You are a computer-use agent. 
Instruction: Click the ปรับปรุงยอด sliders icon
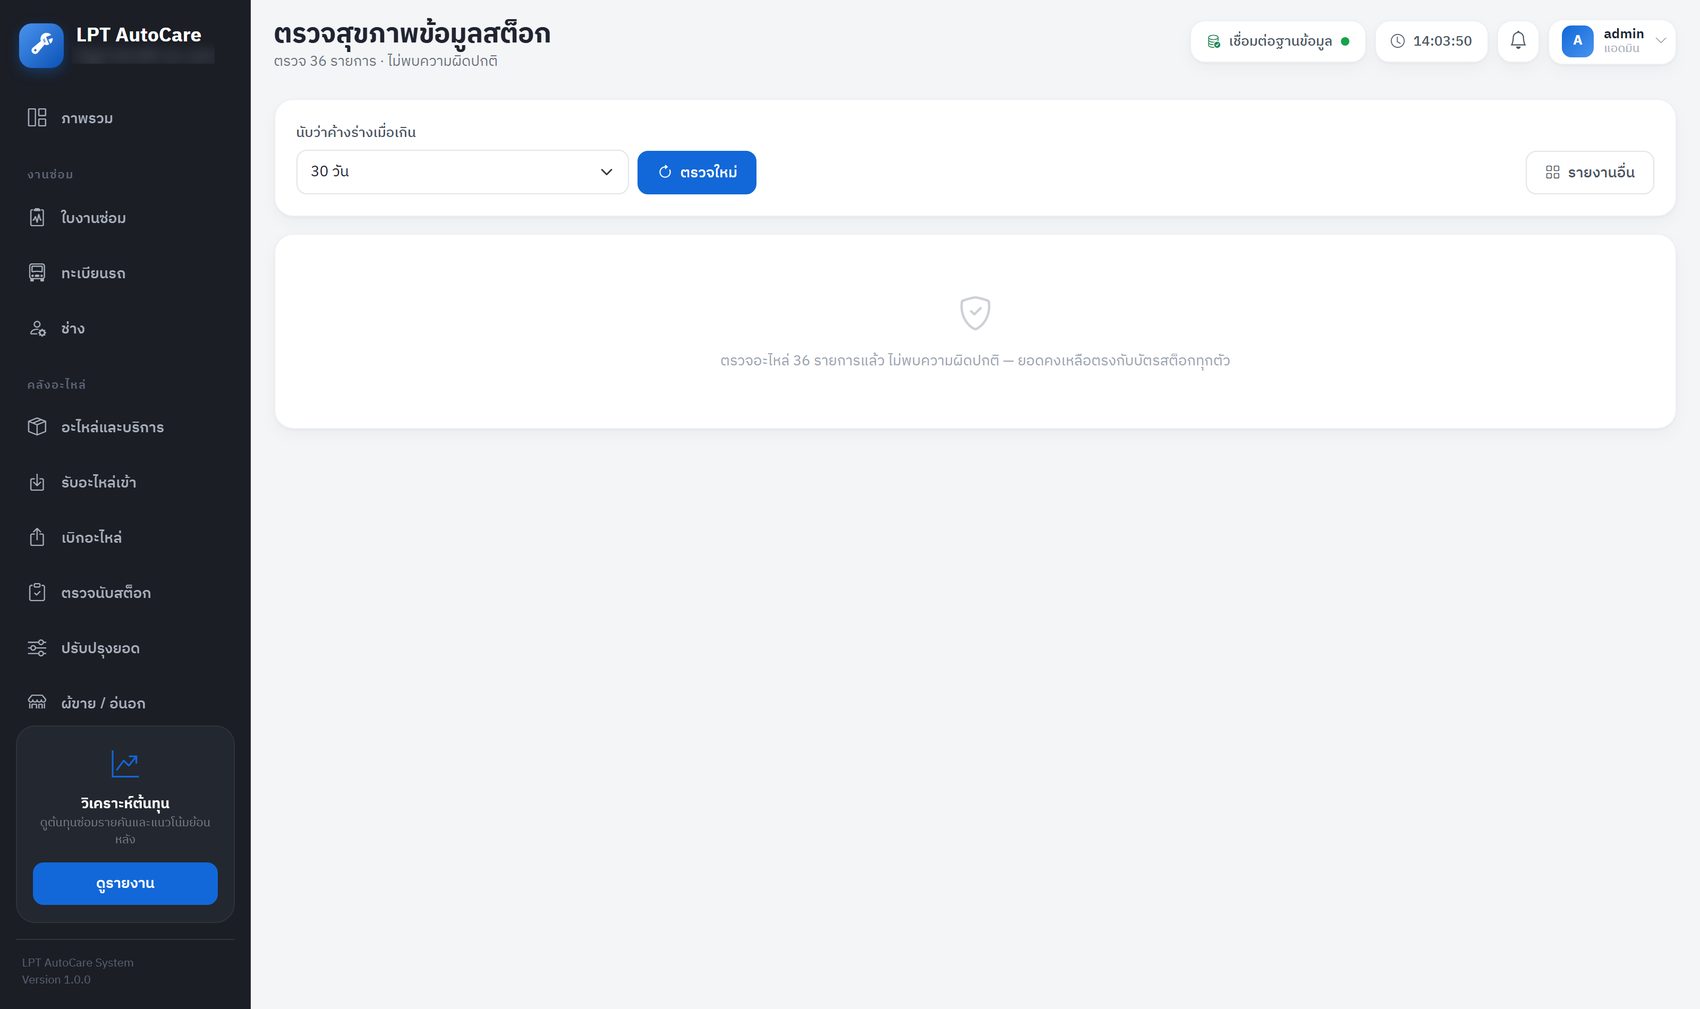[x=37, y=648]
